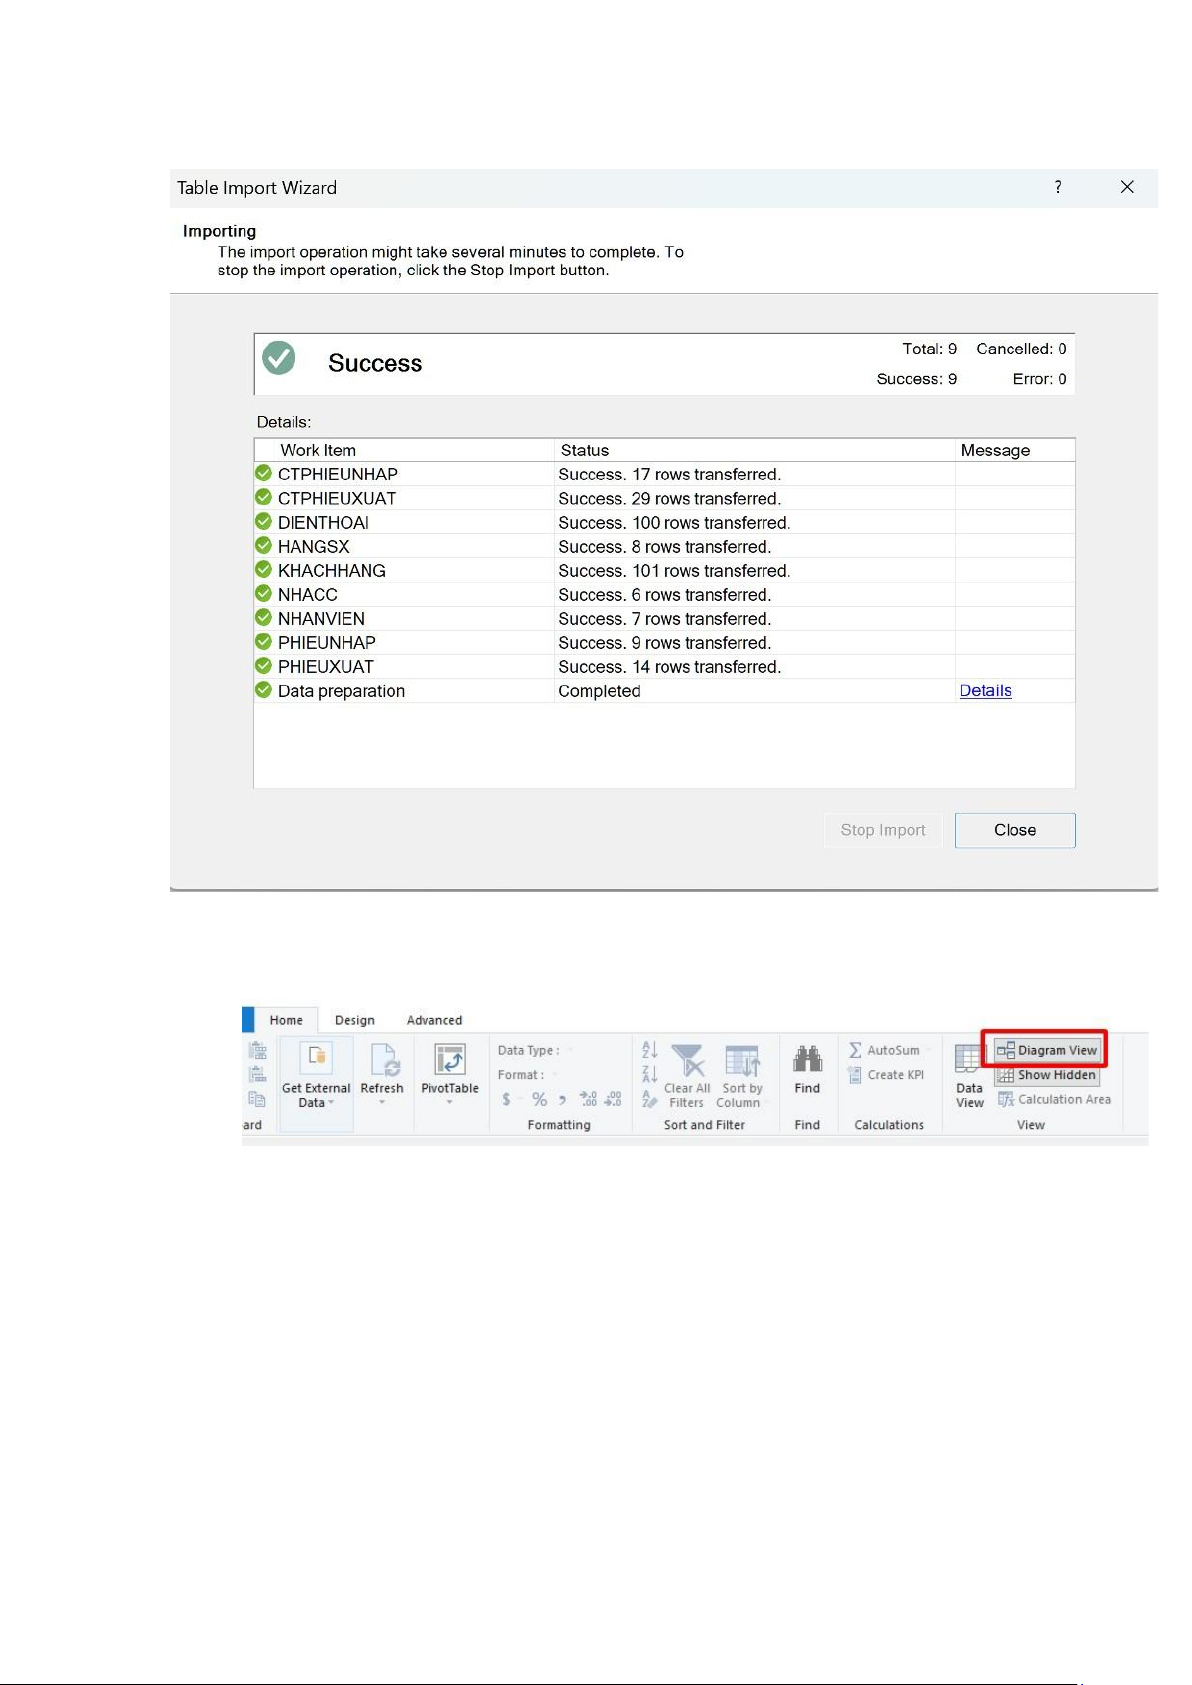Sort A to Z ascending
Image resolution: width=1192 pixels, height=1685 pixels.
point(649,1050)
